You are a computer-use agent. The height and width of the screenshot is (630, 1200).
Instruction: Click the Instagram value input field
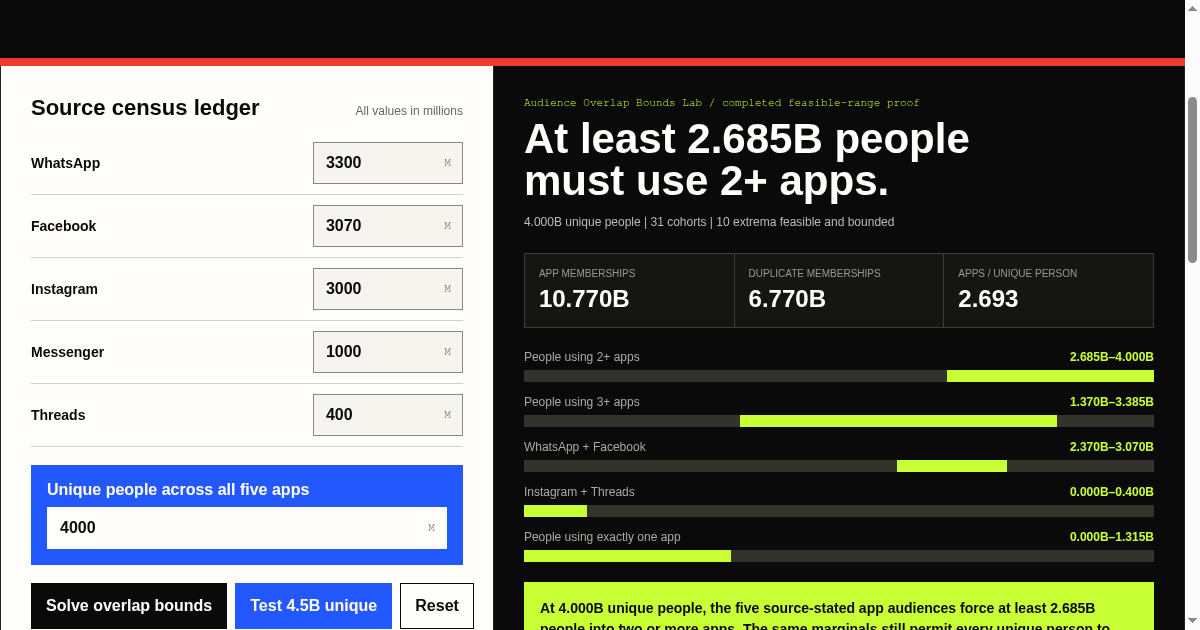pos(388,289)
